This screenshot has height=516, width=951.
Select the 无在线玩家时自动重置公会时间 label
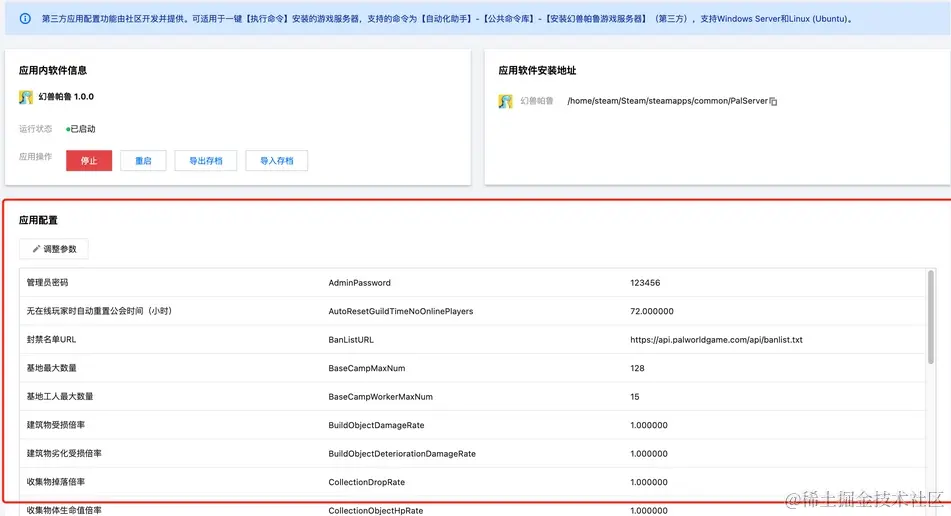pyautogui.click(x=99, y=311)
